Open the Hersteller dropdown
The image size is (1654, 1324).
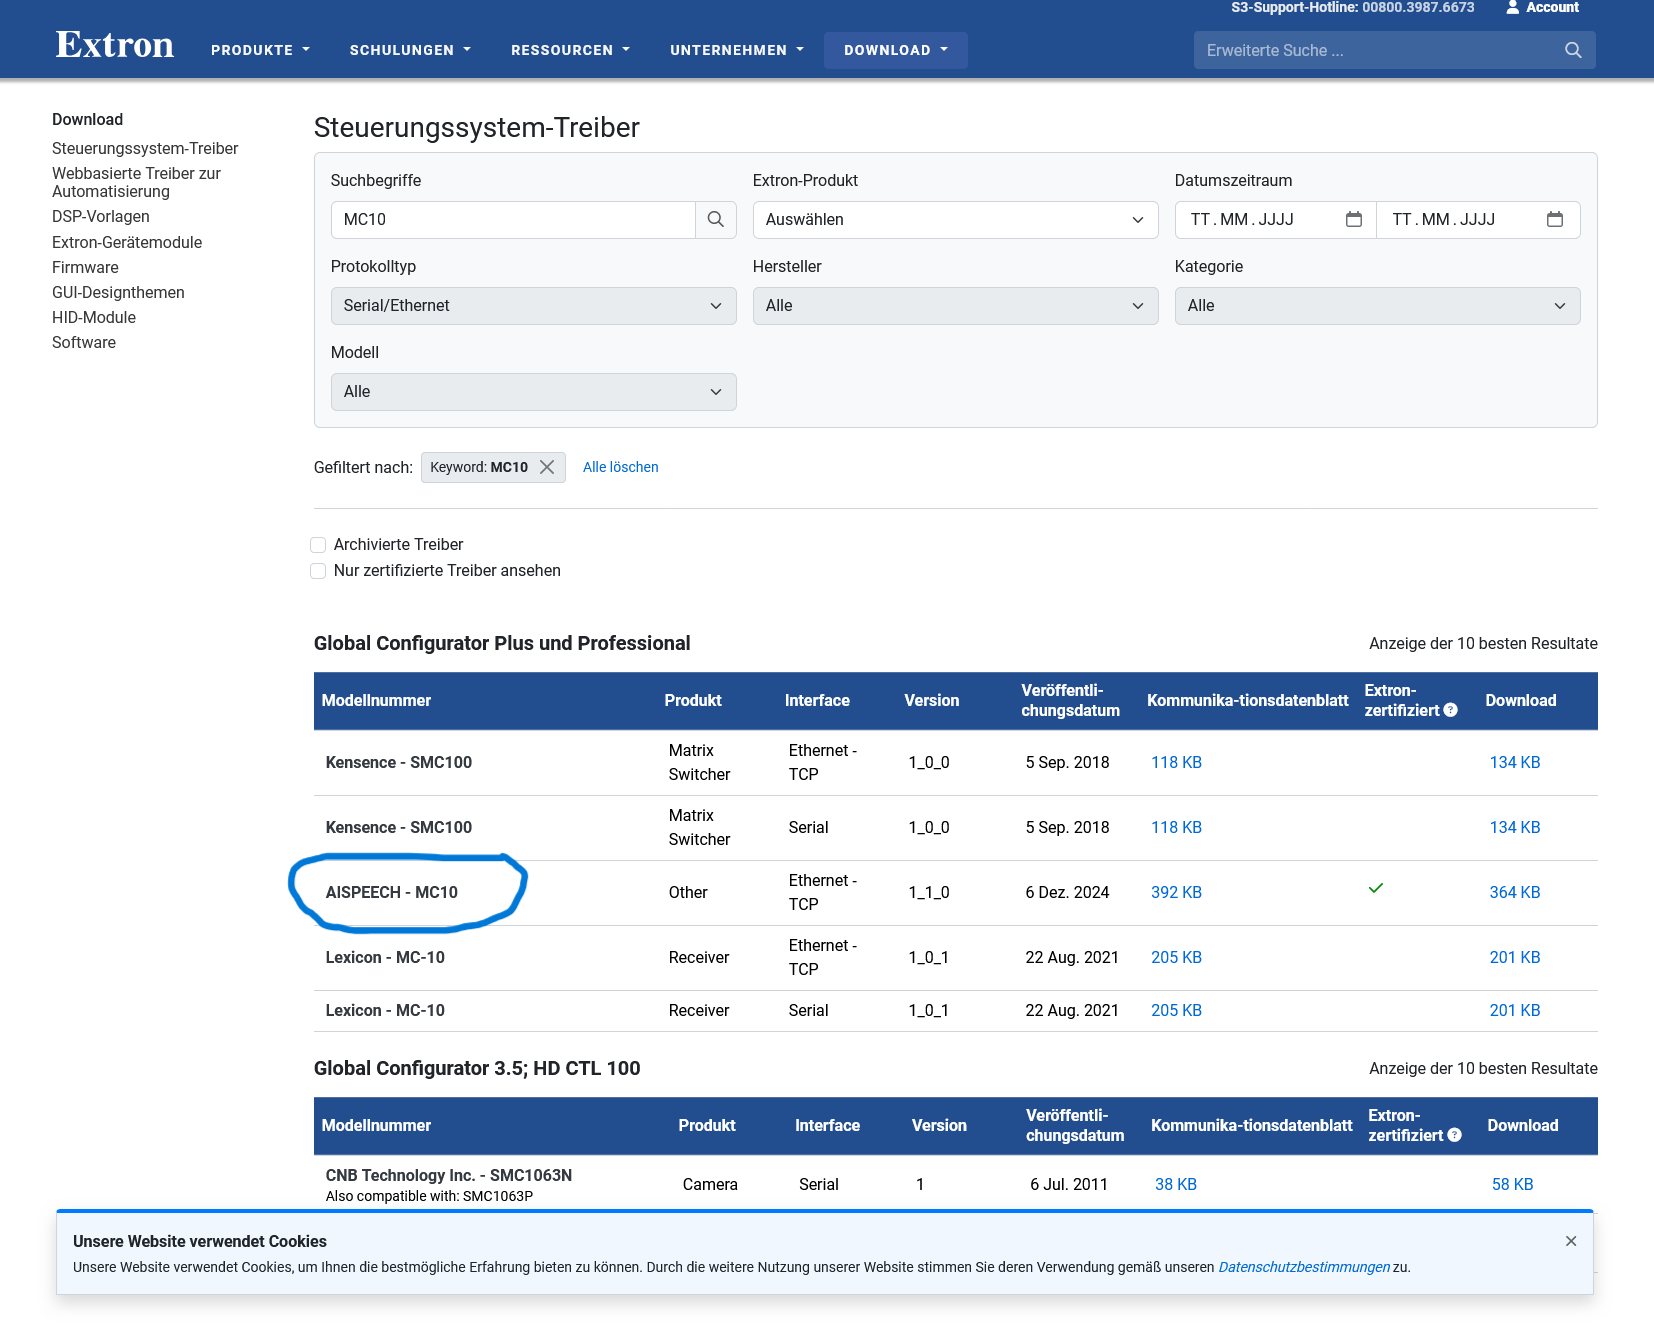[955, 306]
